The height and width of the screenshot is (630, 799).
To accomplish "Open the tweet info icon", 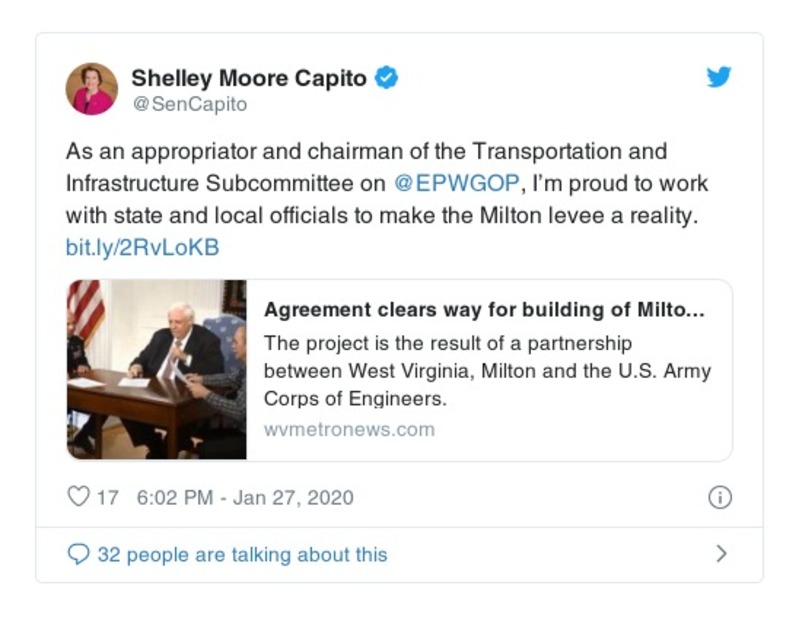I will point(719,497).
